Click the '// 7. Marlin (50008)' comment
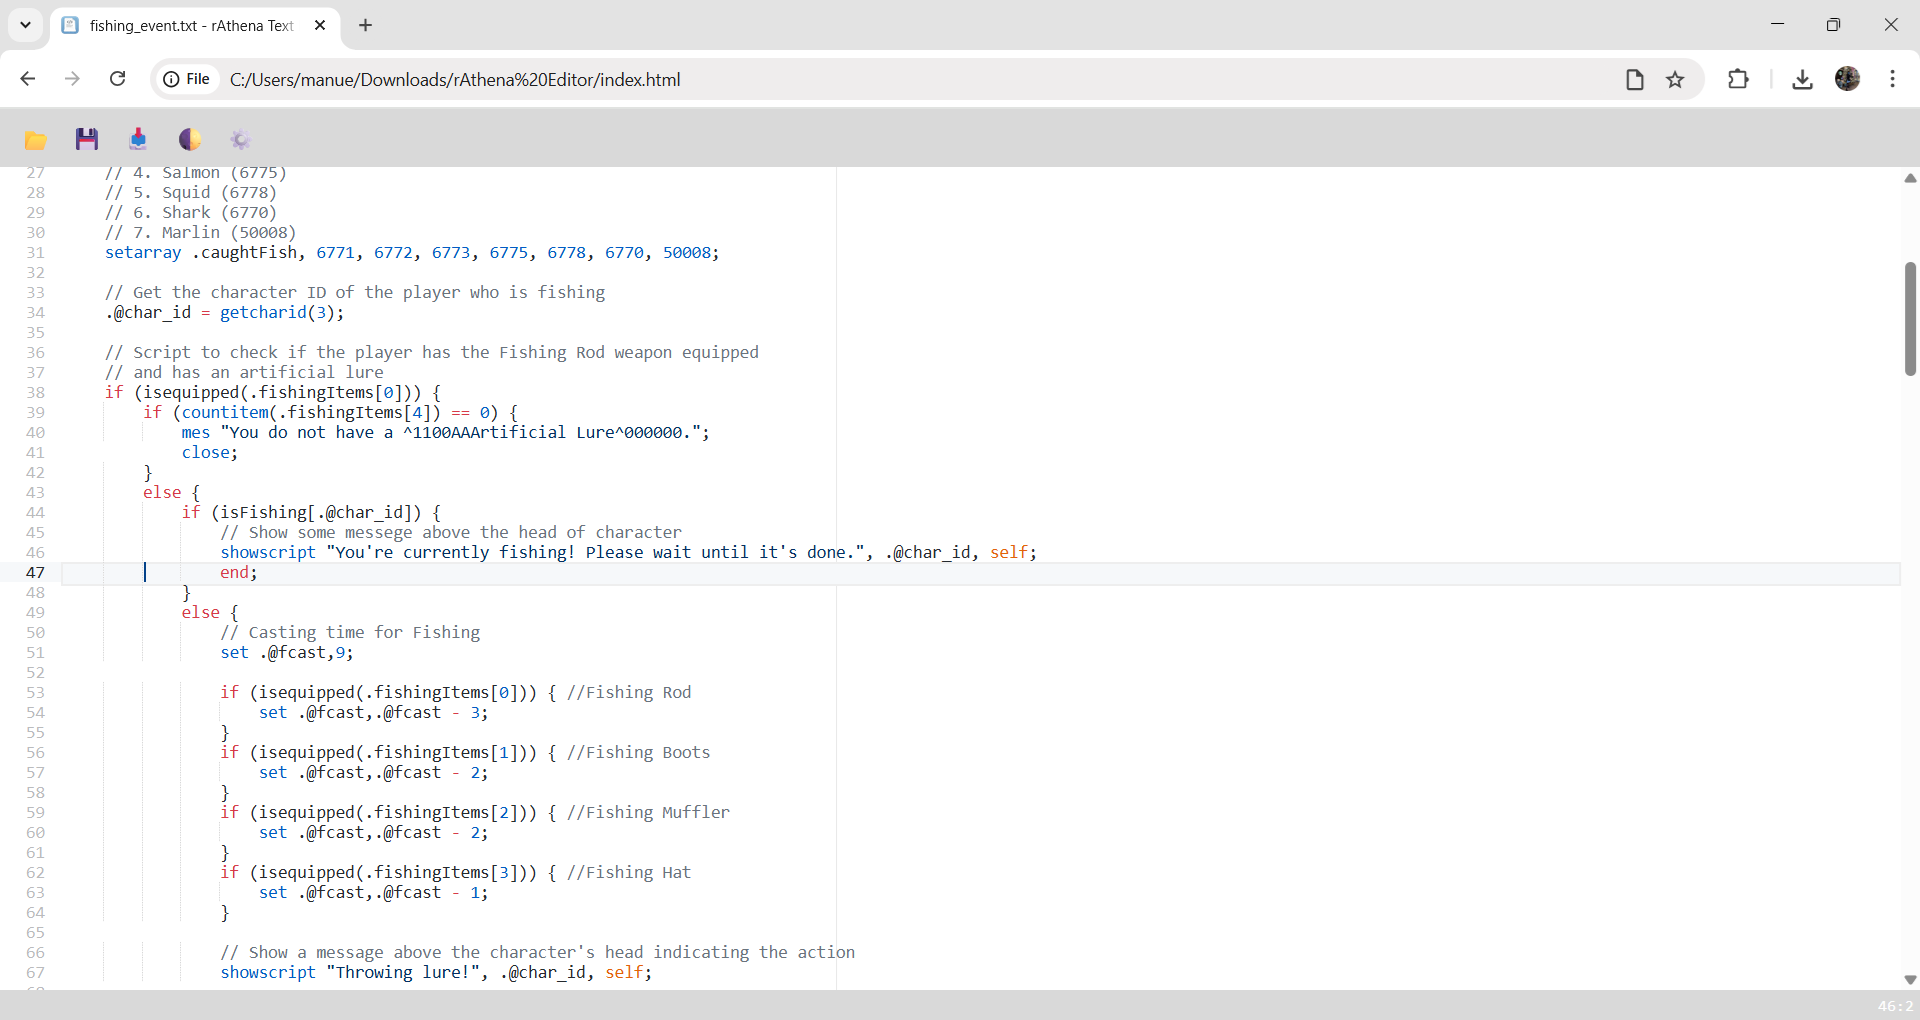The height and width of the screenshot is (1020, 1920). [x=201, y=232]
